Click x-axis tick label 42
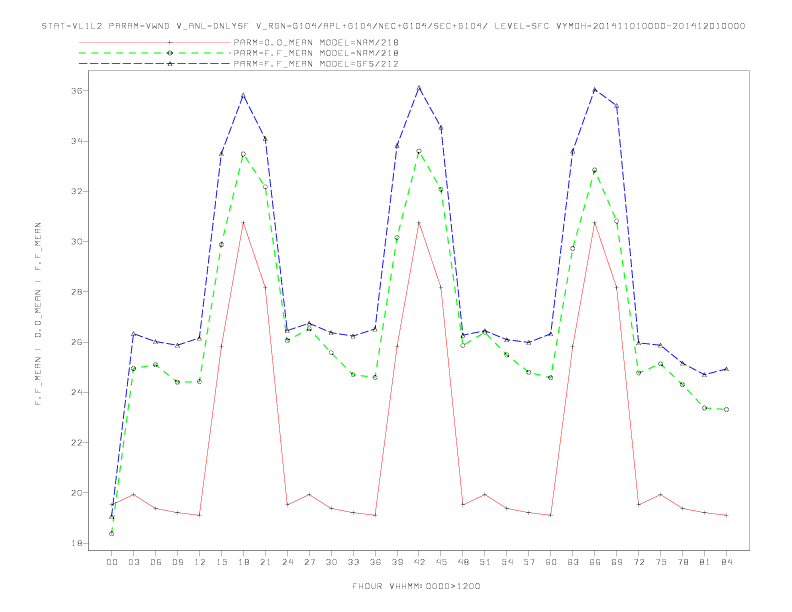The height and width of the screenshot is (612, 792). tap(419, 562)
